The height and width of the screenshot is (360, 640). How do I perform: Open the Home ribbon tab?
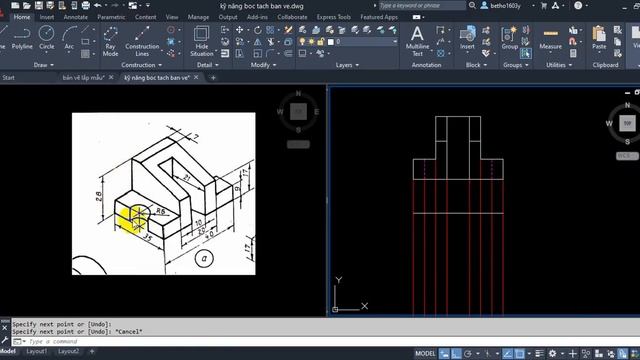point(22,17)
